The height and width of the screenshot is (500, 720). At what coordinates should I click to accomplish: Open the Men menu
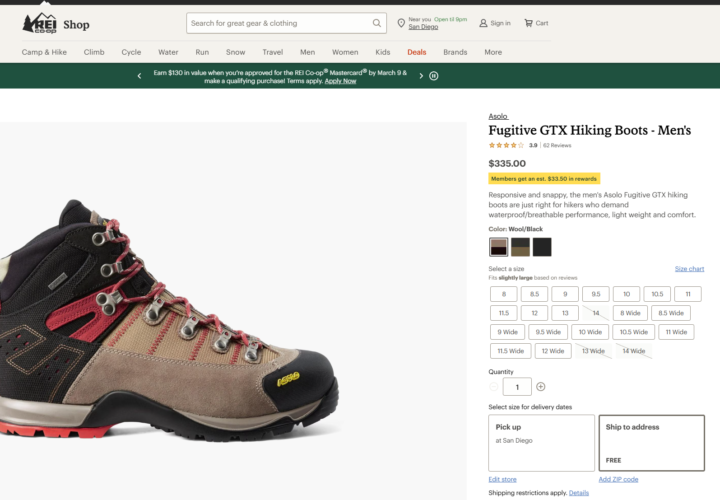coord(308,52)
